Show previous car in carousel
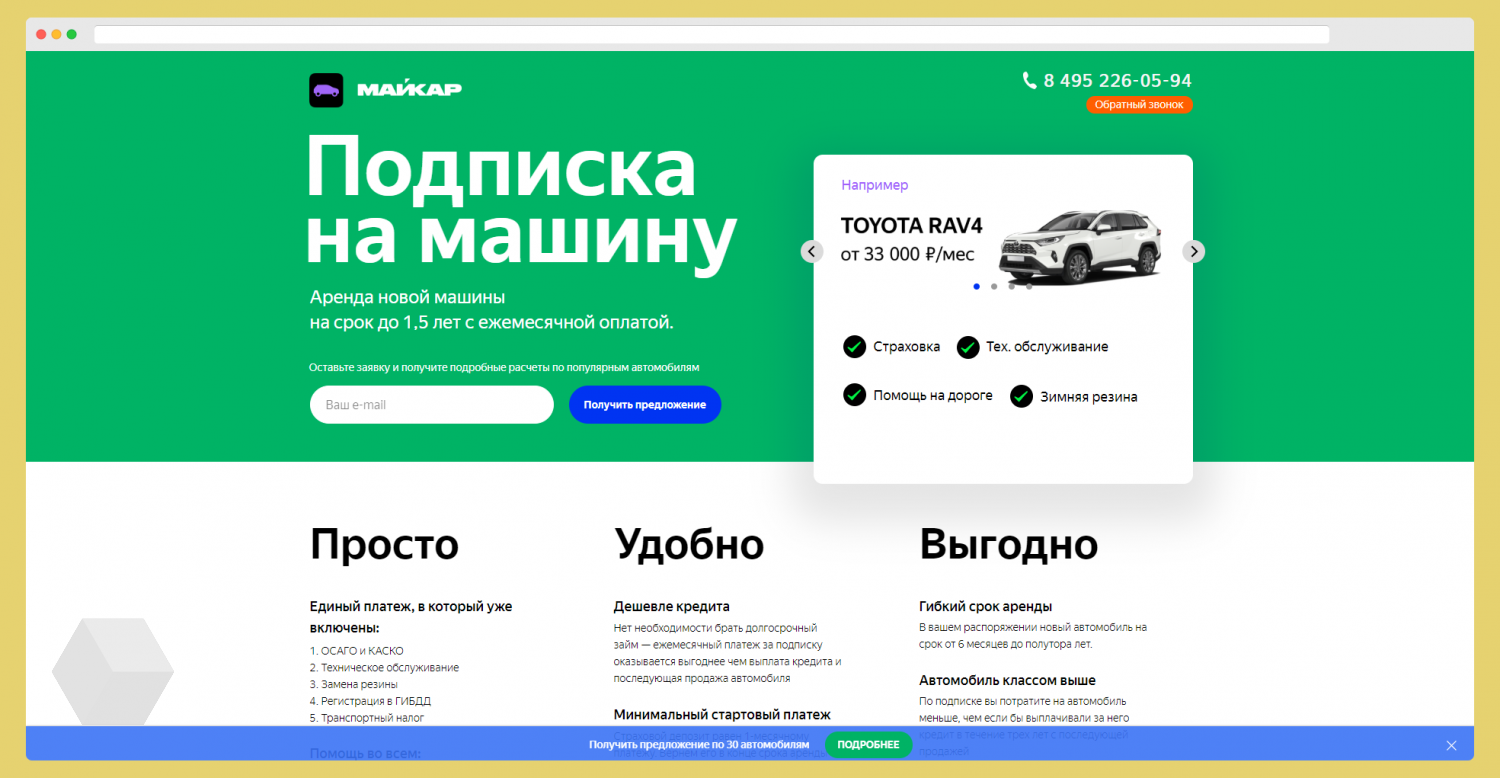 coord(812,252)
